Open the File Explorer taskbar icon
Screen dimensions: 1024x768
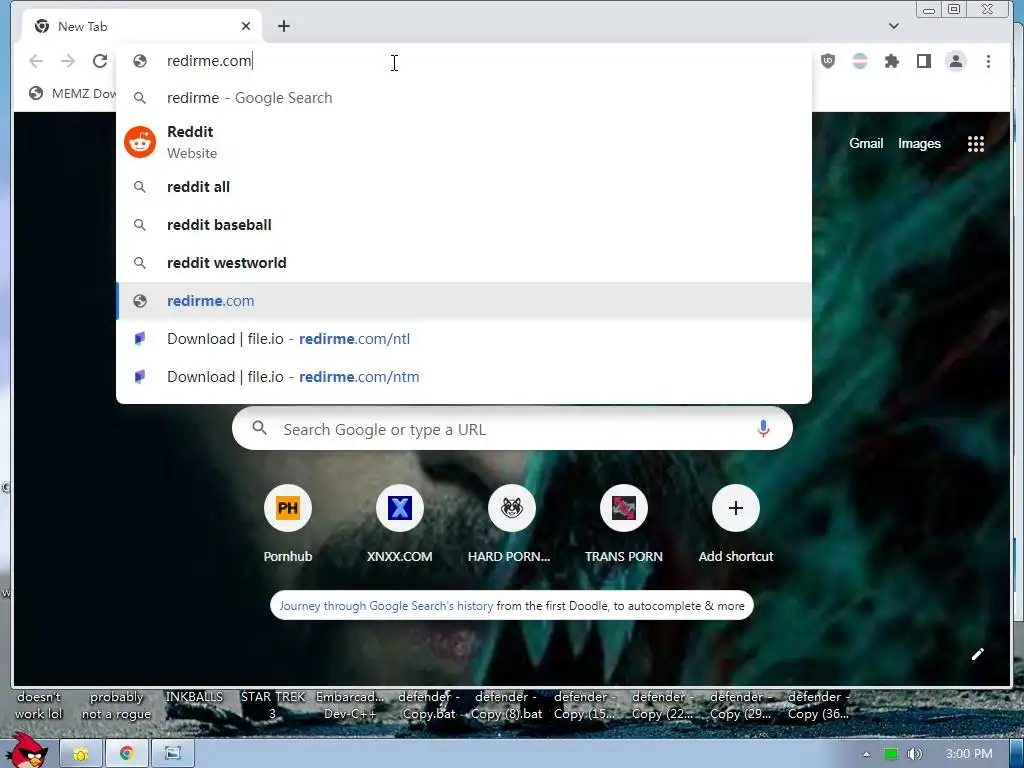[81, 754]
